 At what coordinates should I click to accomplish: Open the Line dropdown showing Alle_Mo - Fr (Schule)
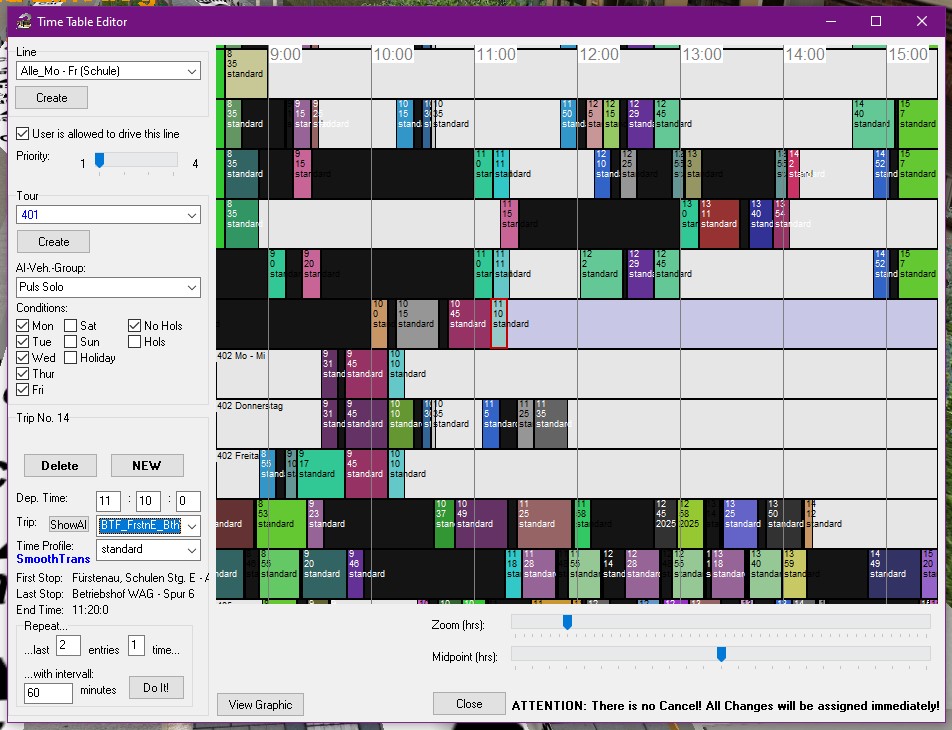click(108, 71)
